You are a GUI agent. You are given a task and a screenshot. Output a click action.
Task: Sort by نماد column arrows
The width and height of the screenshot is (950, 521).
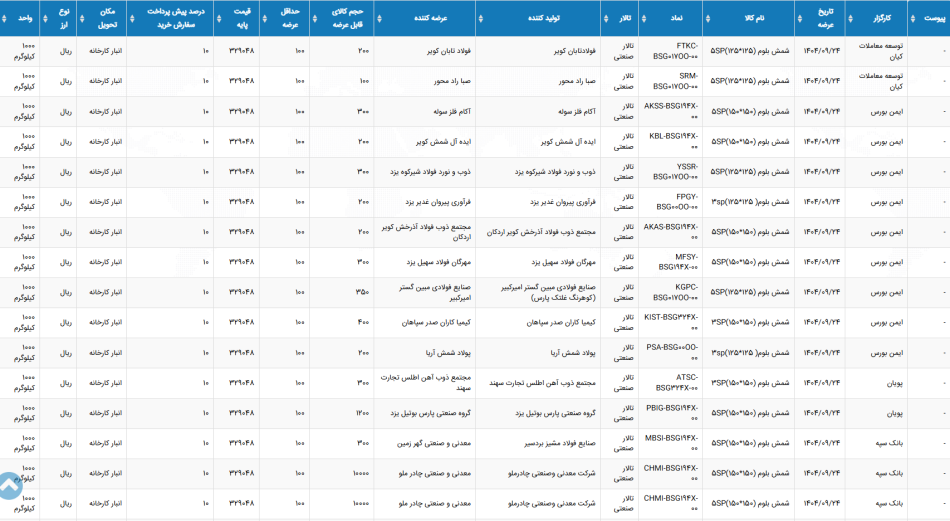[643, 18]
